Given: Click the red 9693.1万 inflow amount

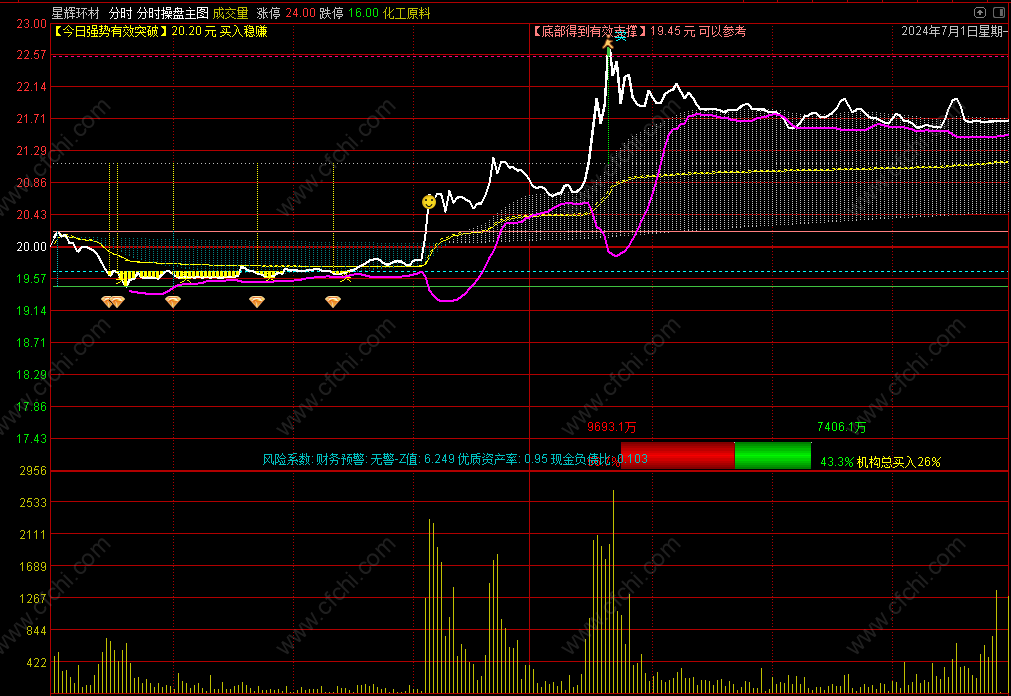Looking at the screenshot, I should (611, 427).
